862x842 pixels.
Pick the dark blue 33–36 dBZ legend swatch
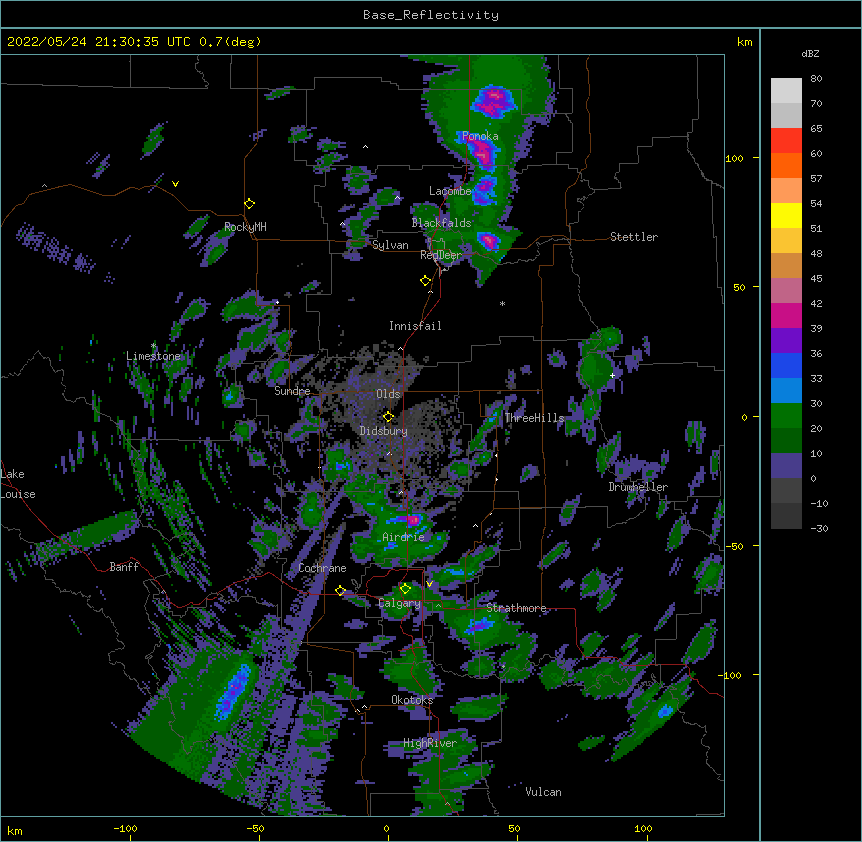(786, 365)
